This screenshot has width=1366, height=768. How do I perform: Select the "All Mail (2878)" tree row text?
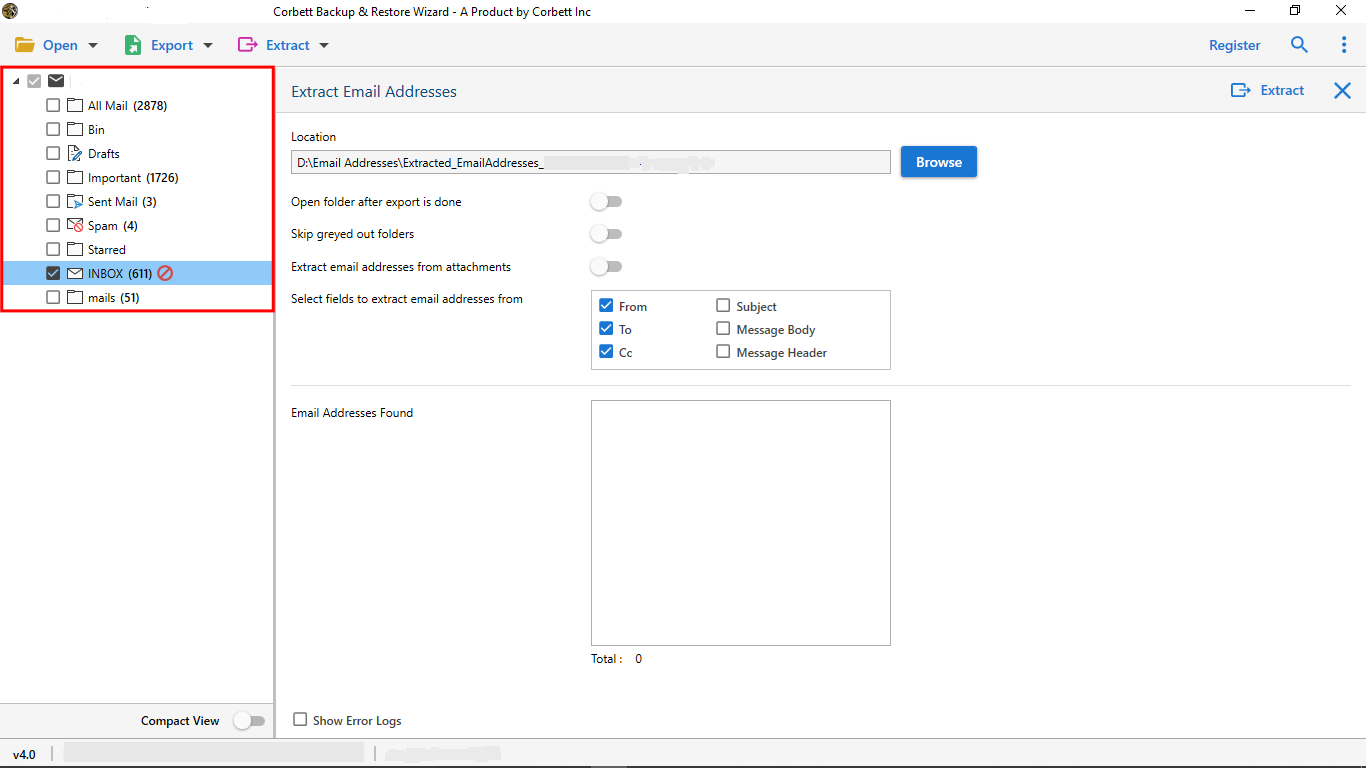coord(127,105)
